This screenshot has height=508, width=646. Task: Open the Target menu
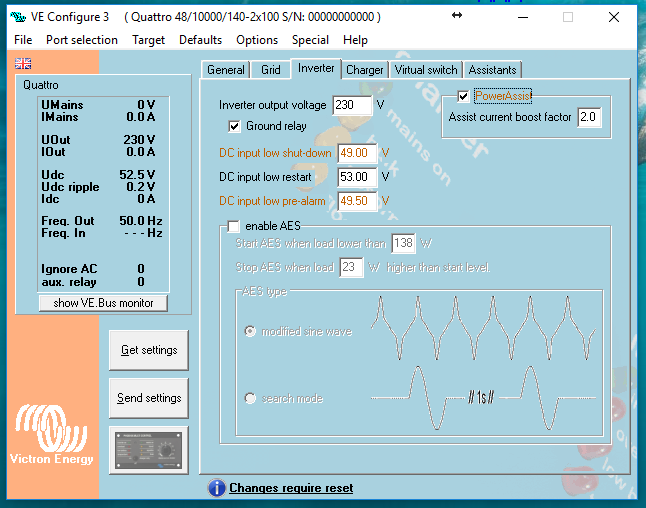(x=148, y=40)
